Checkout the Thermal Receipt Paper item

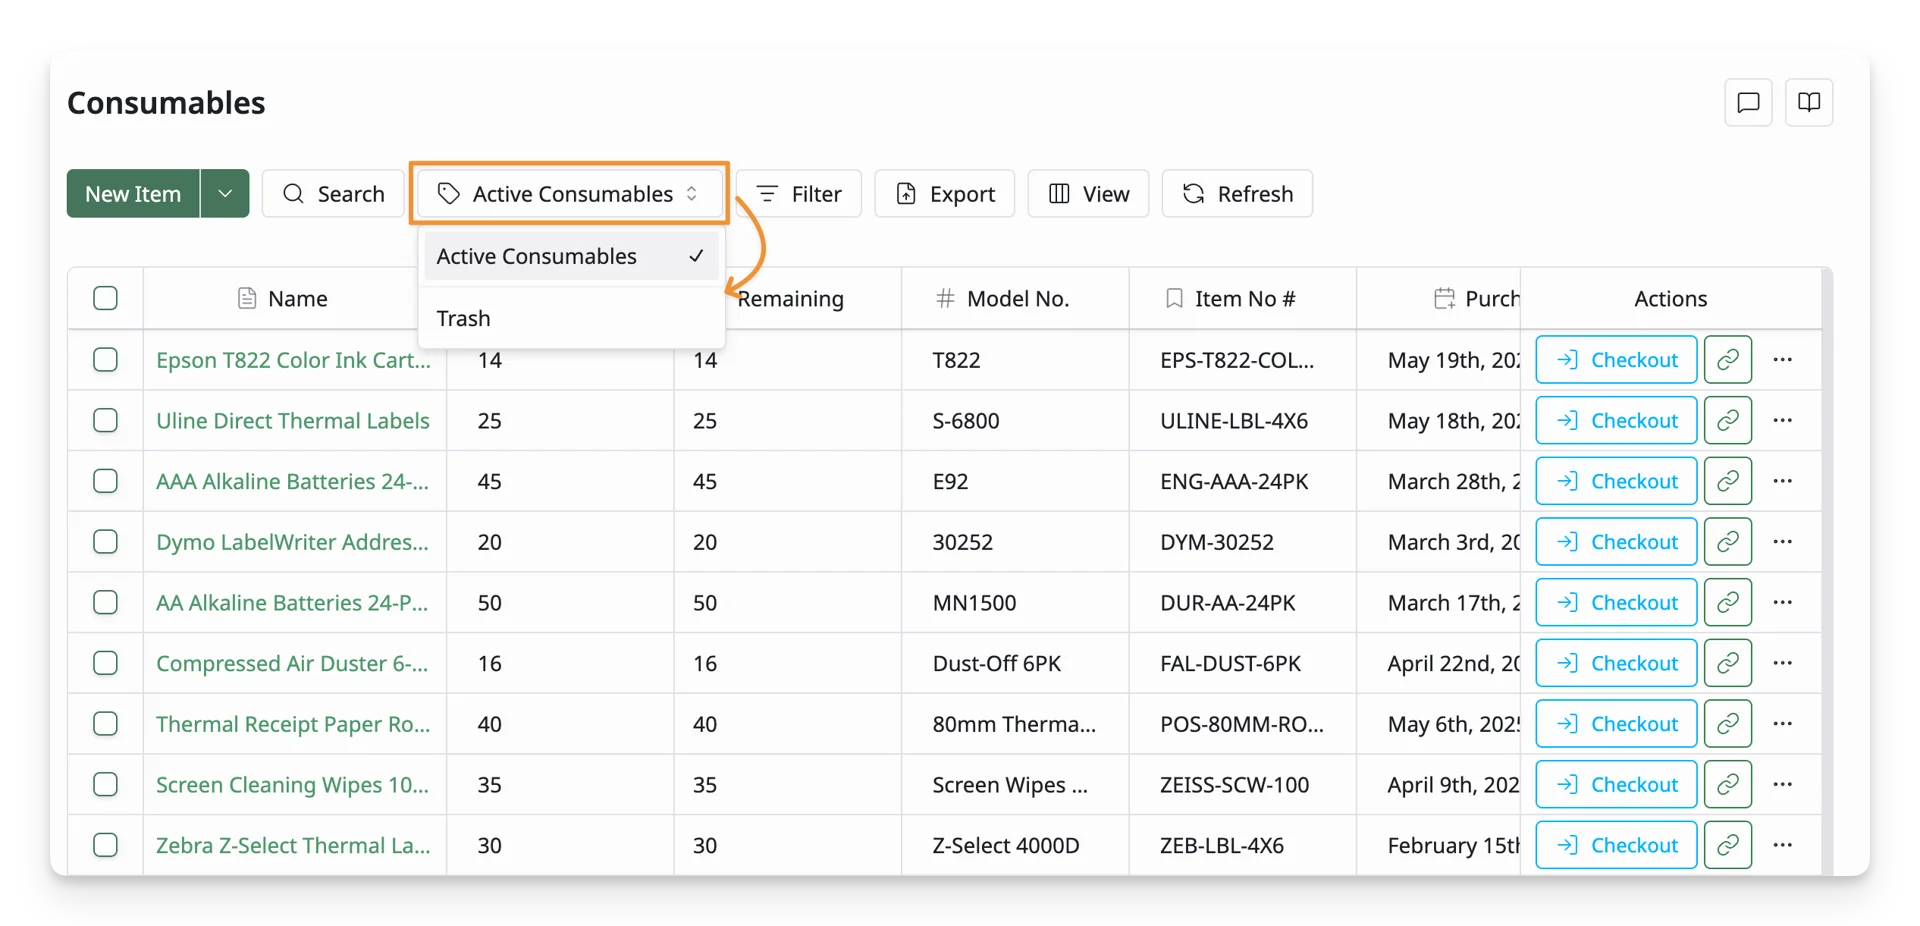pos(1616,724)
